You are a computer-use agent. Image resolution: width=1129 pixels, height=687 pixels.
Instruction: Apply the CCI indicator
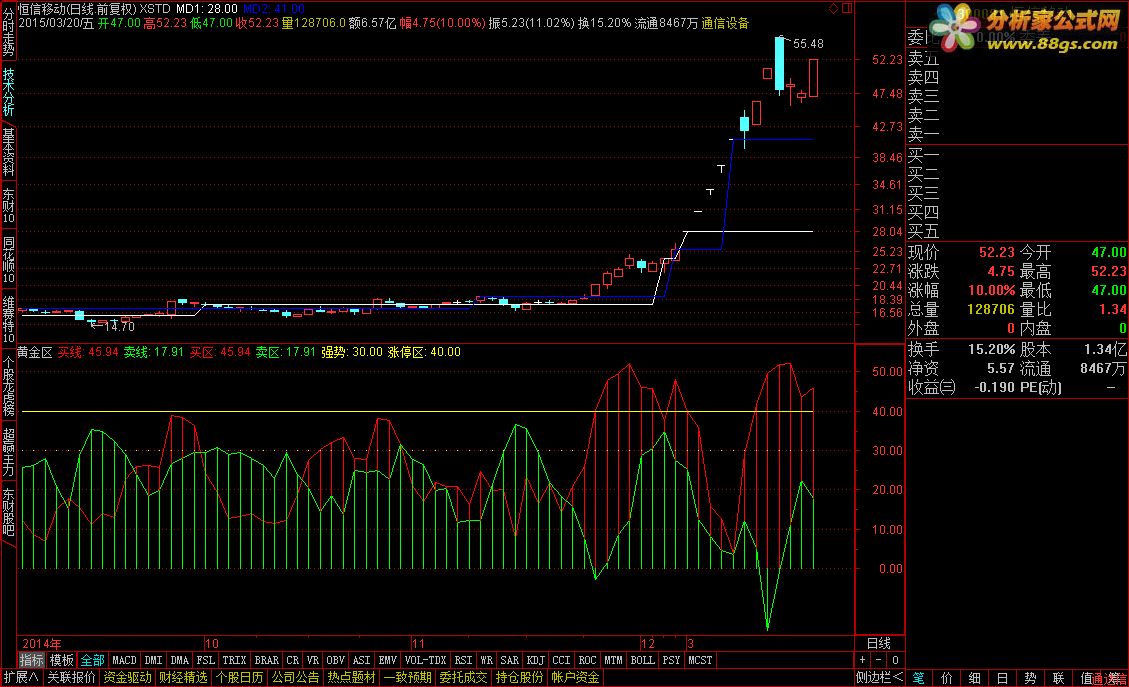click(562, 660)
